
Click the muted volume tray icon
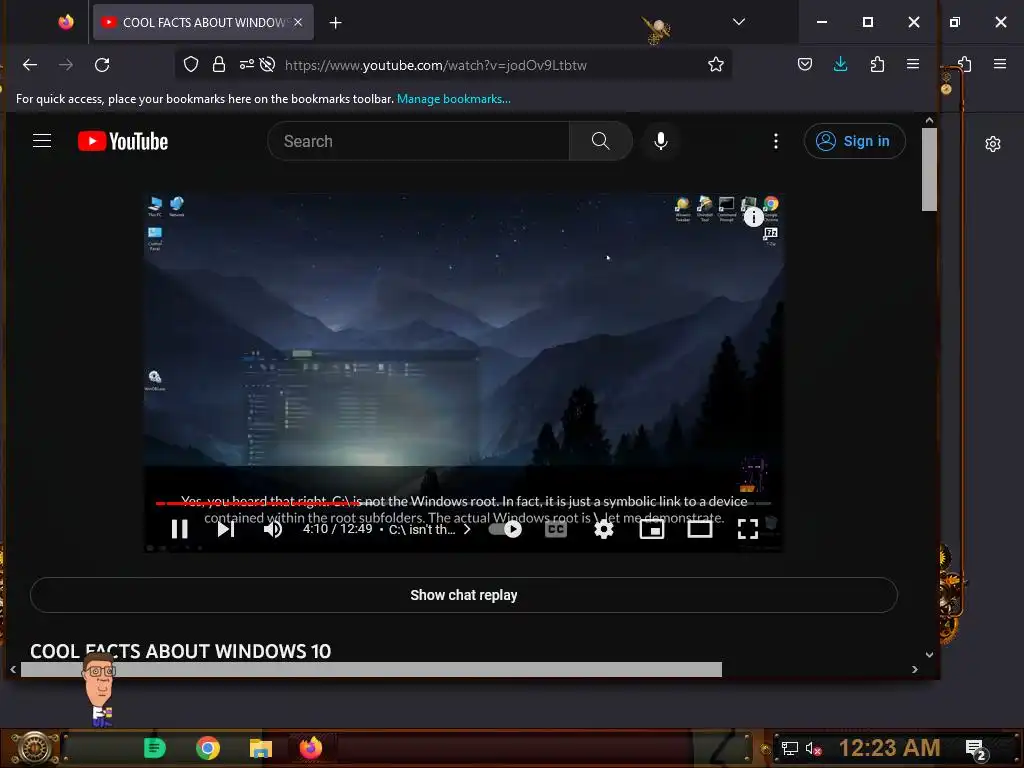tap(813, 748)
